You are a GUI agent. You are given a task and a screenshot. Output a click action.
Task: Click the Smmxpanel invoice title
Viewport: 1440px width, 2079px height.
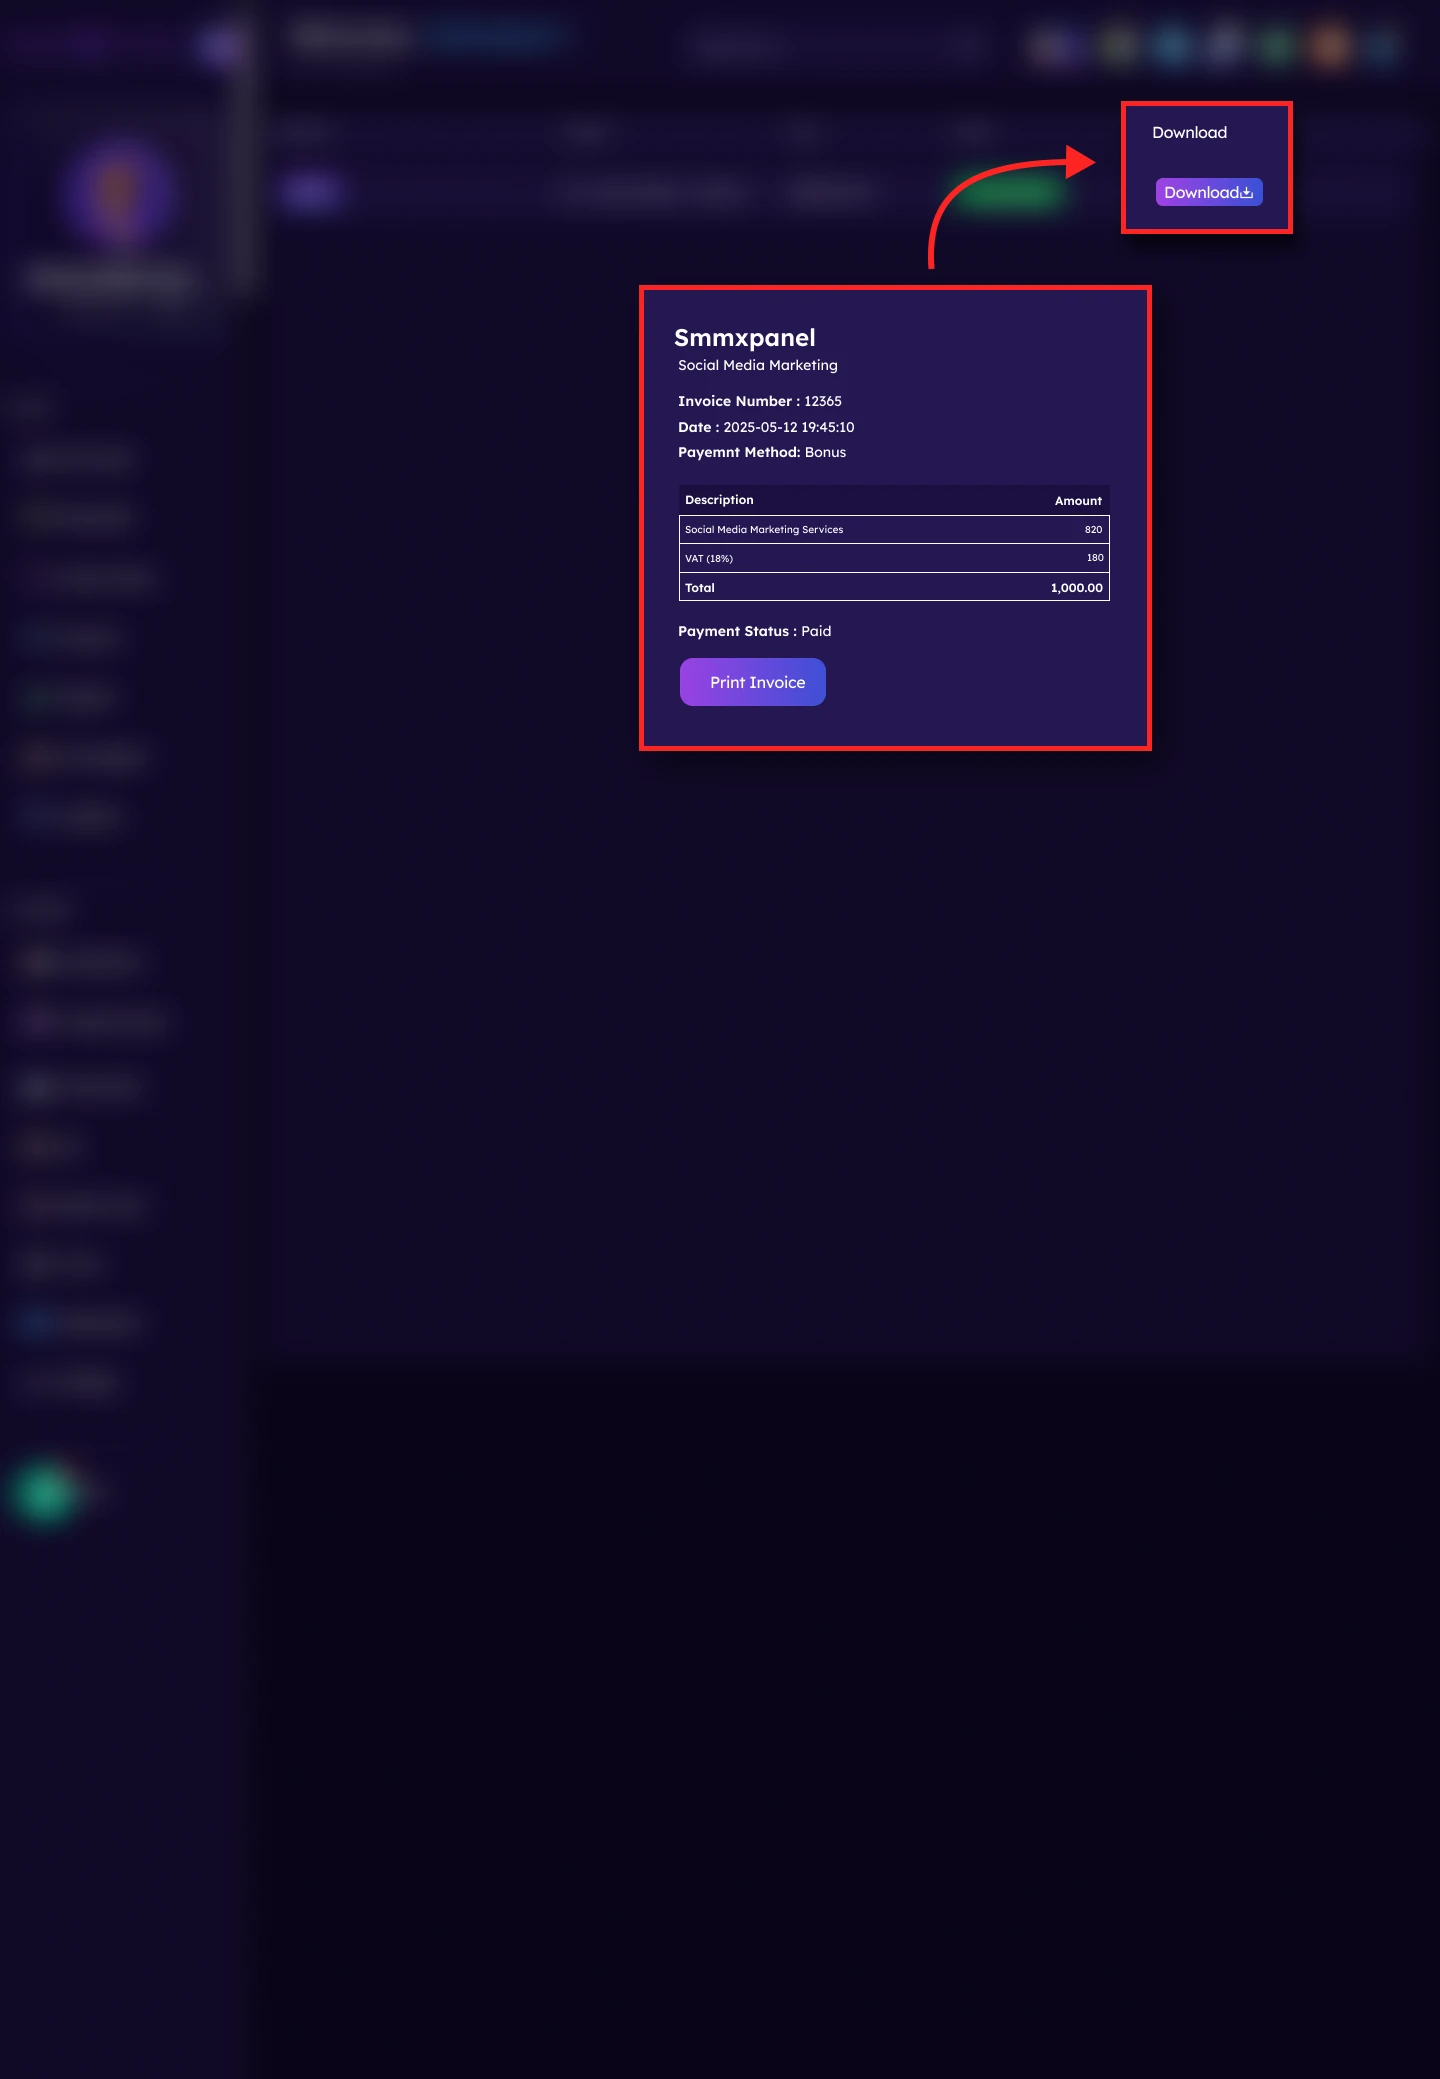(x=745, y=338)
